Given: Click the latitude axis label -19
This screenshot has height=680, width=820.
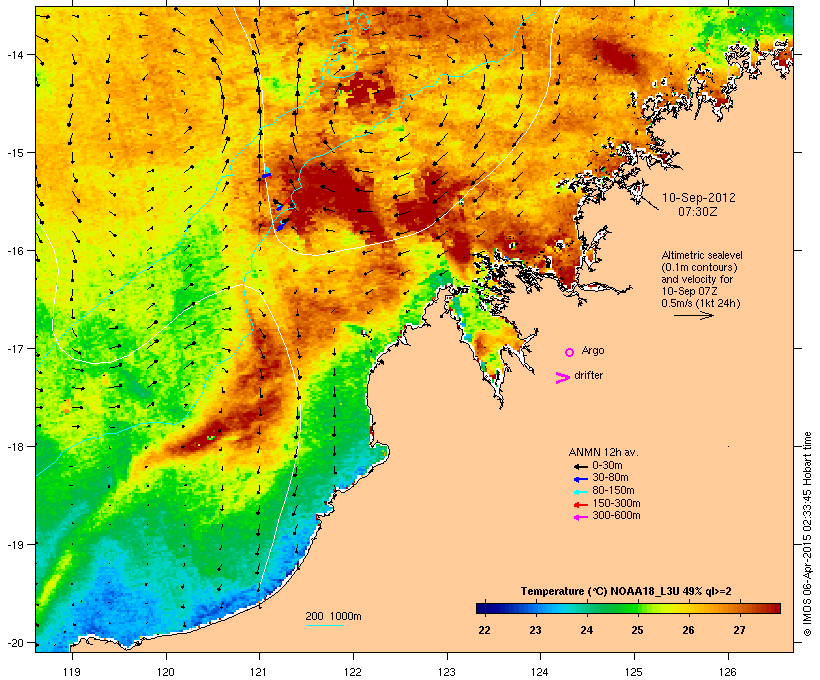Looking at the screenshot, I should (15, 544).
